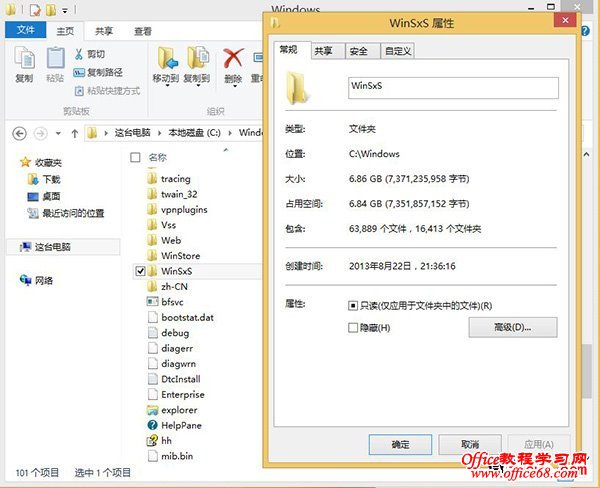Select the mib.bin file
Image resolution: width=600 pixels, height=488 pixels.
(x=170, y=456)
